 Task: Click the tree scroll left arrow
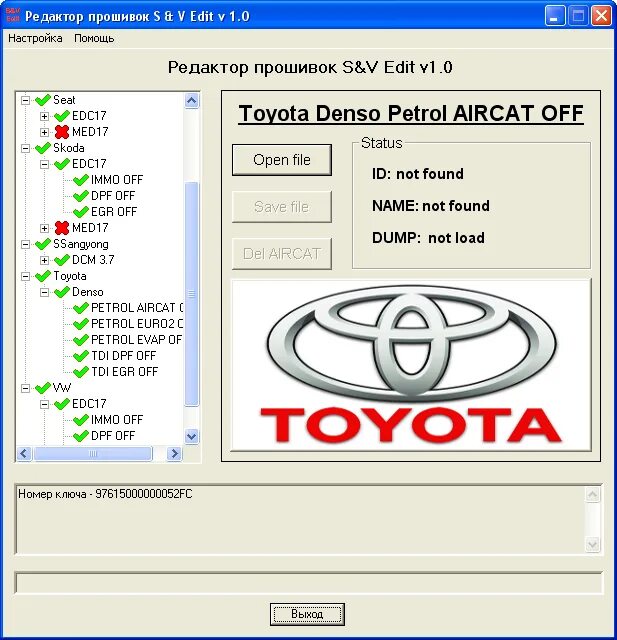click(x=24, y=453)
